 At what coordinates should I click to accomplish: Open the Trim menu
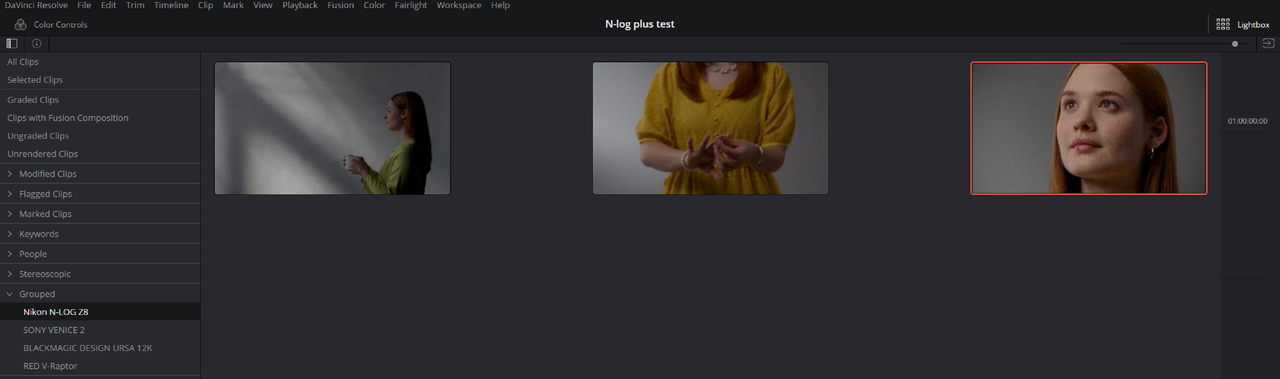tap(135, 5)
